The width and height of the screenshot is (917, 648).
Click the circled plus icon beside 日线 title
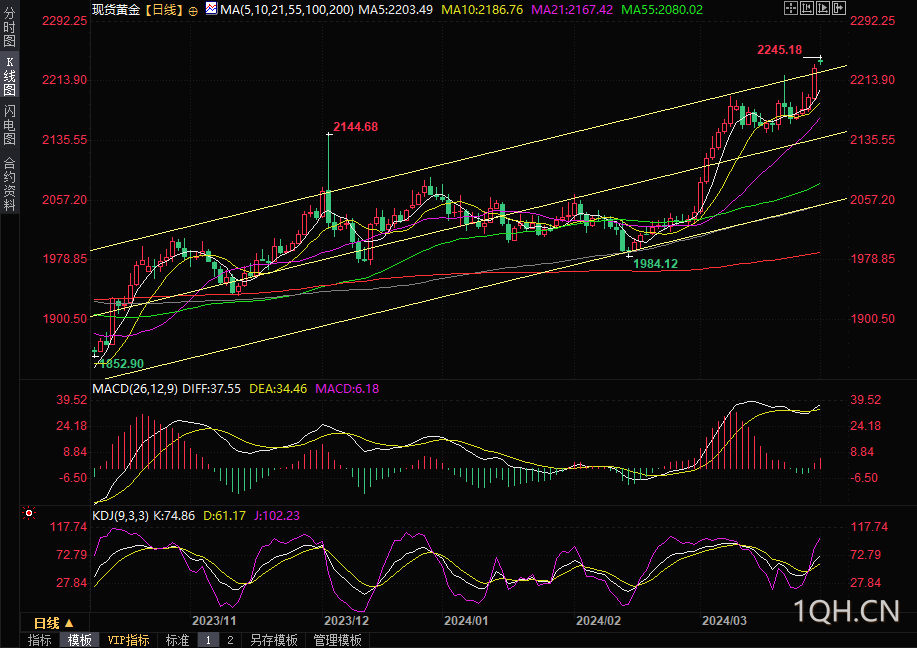pyautogui.click(x=193, y=11)
